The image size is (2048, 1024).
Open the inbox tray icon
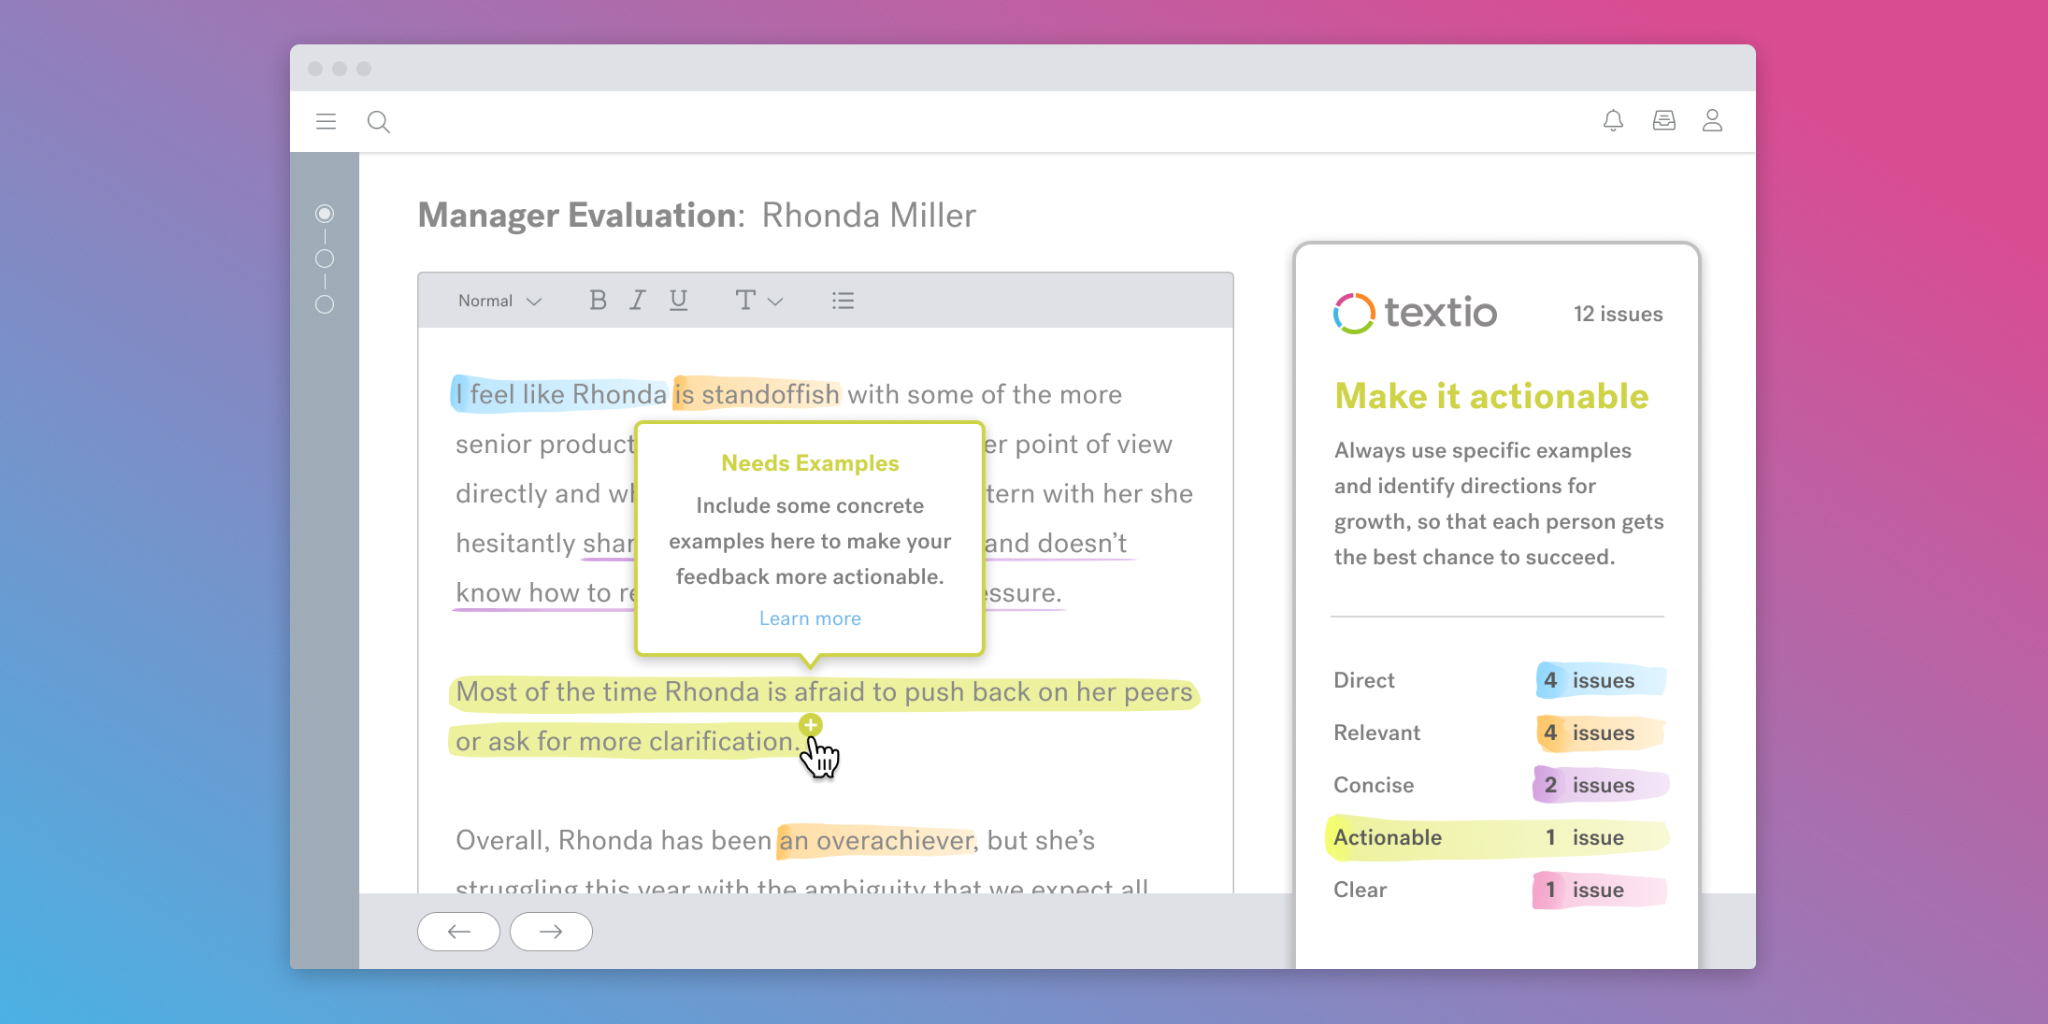1663,120
